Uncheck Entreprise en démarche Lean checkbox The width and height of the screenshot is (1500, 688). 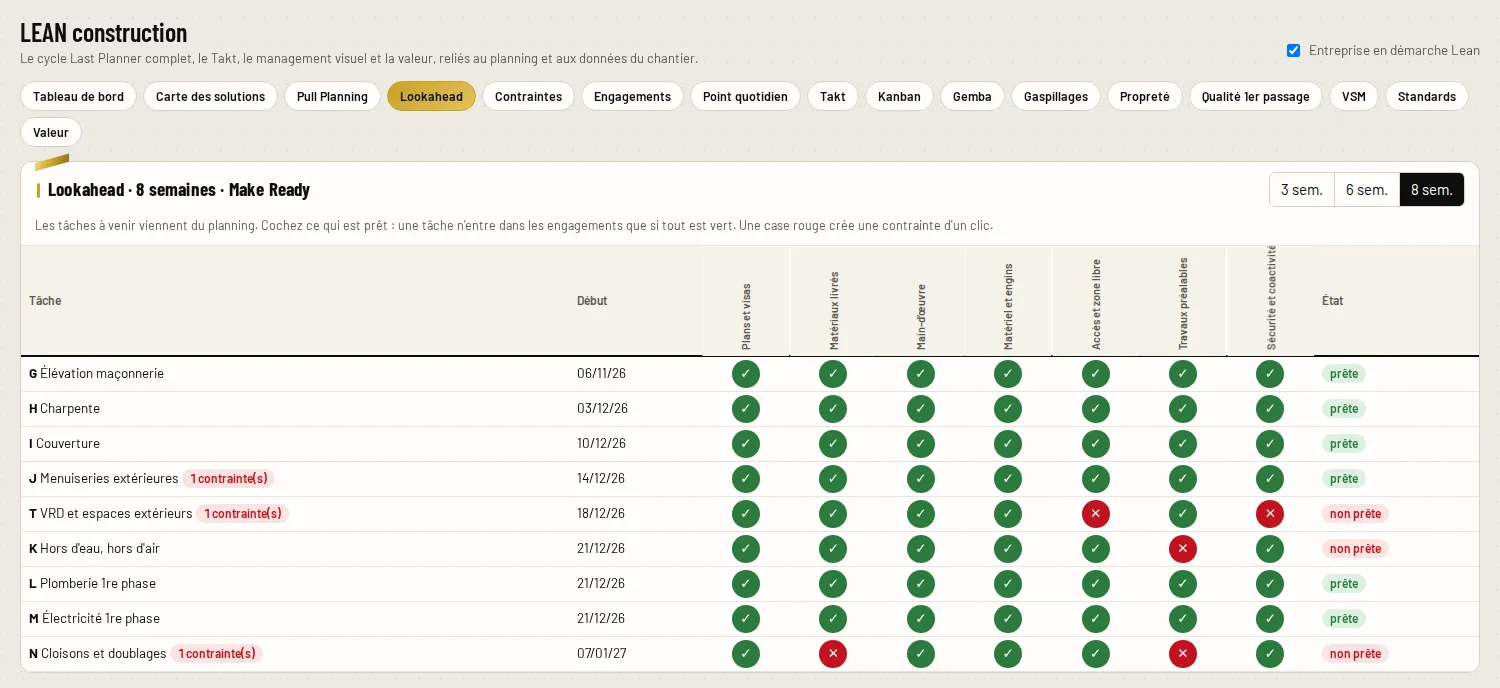pos(1293,51)
